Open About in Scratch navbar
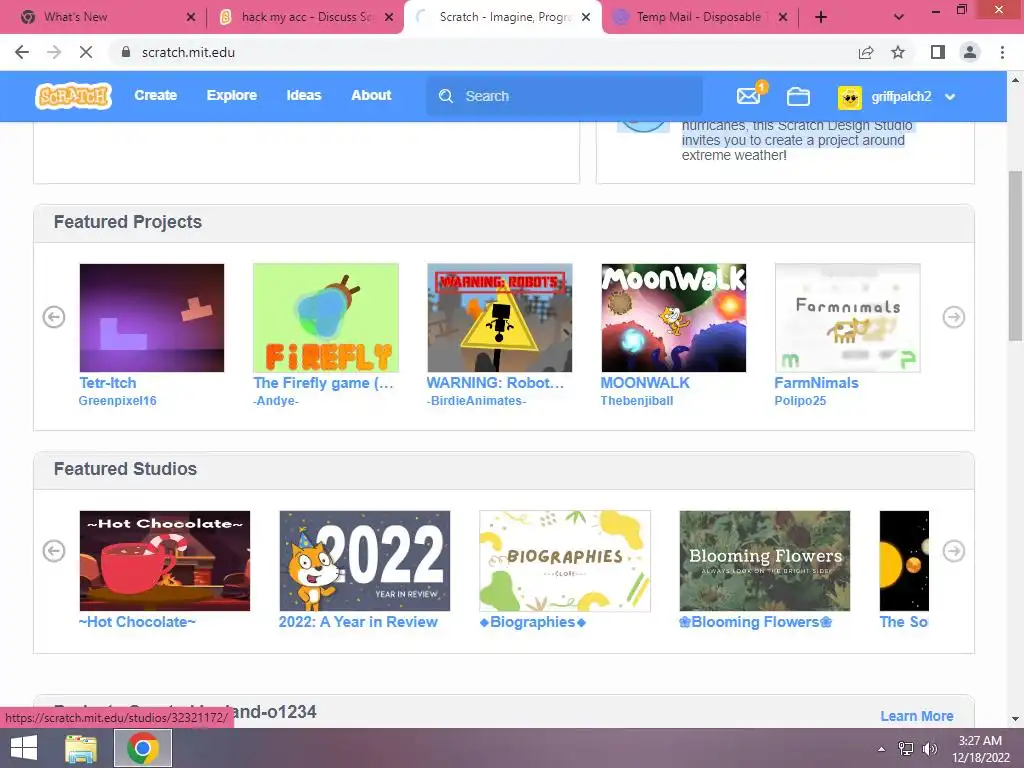Viewport: 1024px width, 768px height. pos(371,95)
